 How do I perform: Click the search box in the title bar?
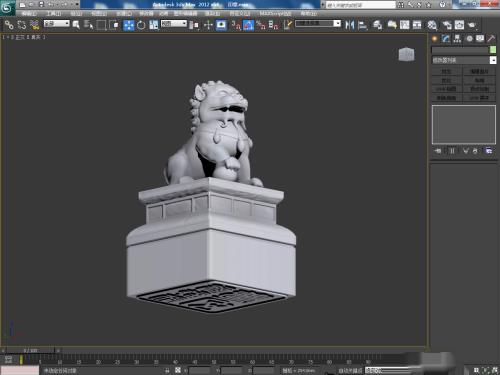tap(361, 5)
